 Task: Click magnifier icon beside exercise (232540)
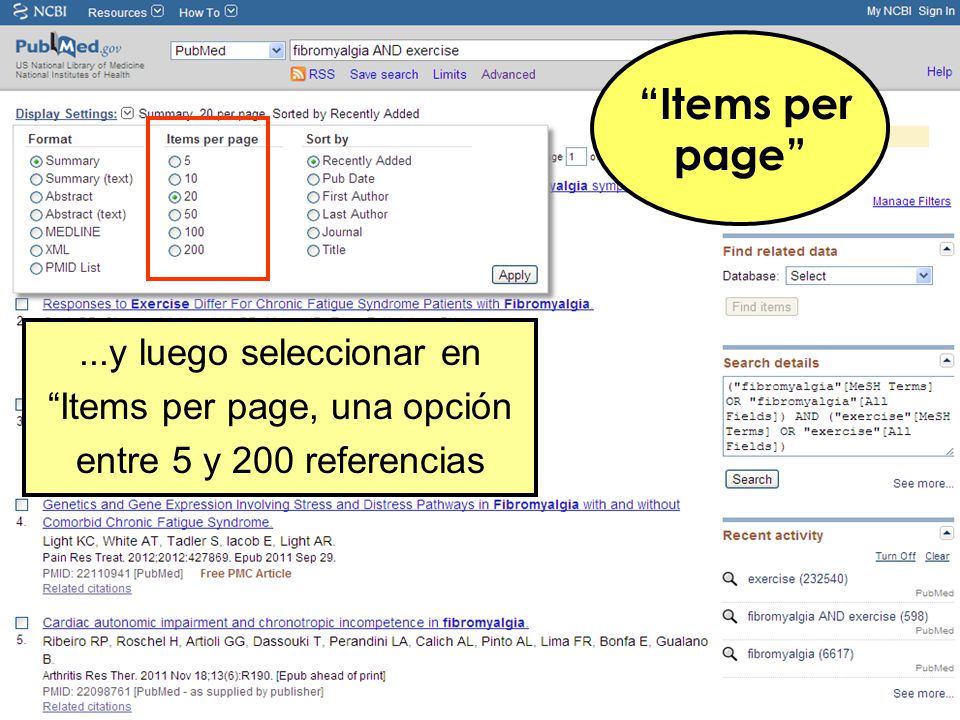729,579
